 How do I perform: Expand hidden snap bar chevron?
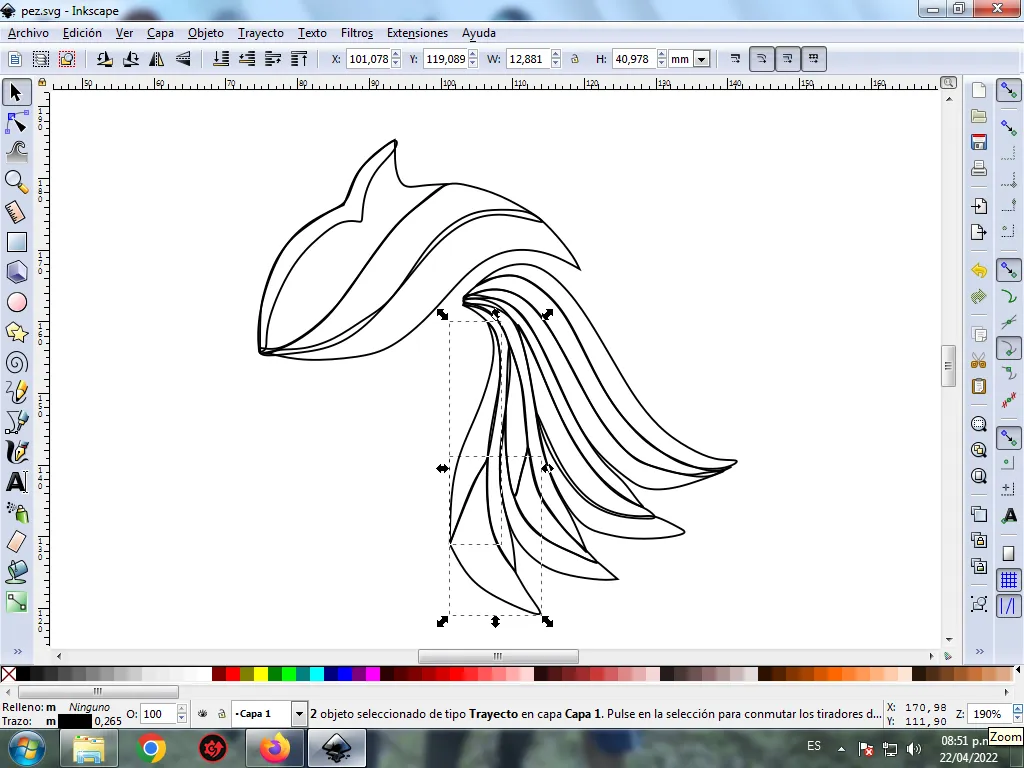980,651
